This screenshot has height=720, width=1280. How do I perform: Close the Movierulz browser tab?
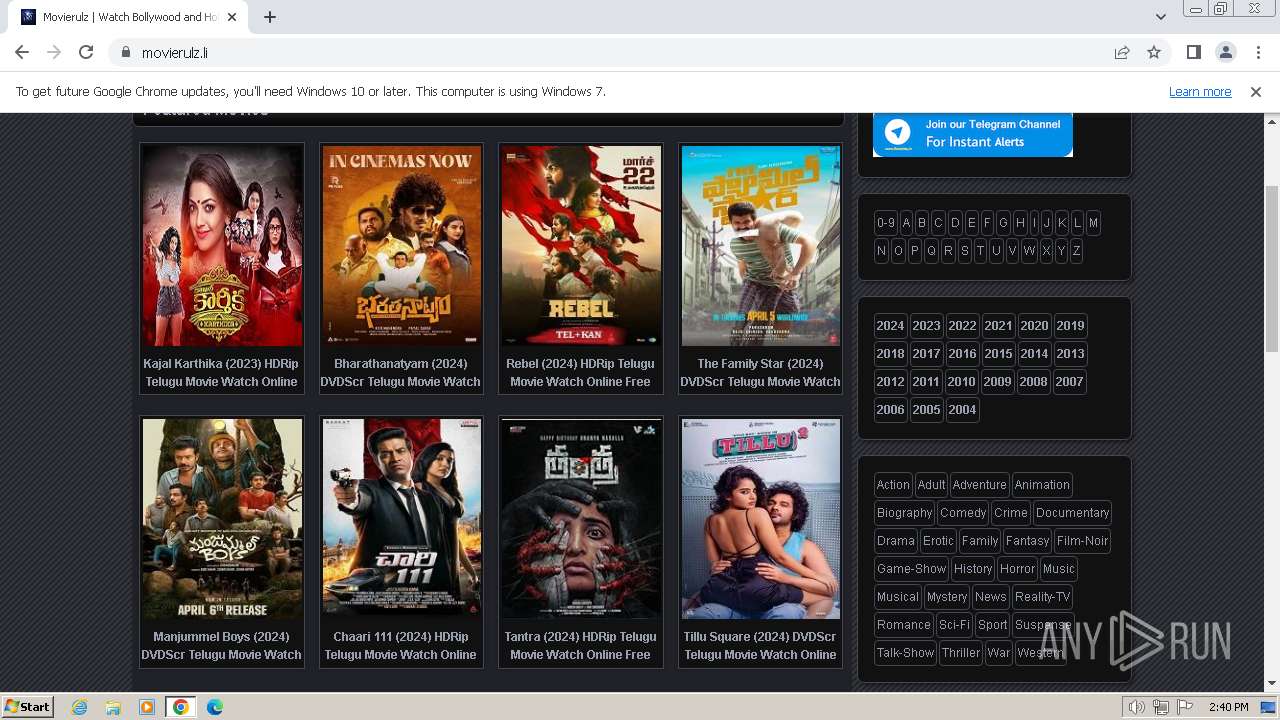(x=232, y=17)
